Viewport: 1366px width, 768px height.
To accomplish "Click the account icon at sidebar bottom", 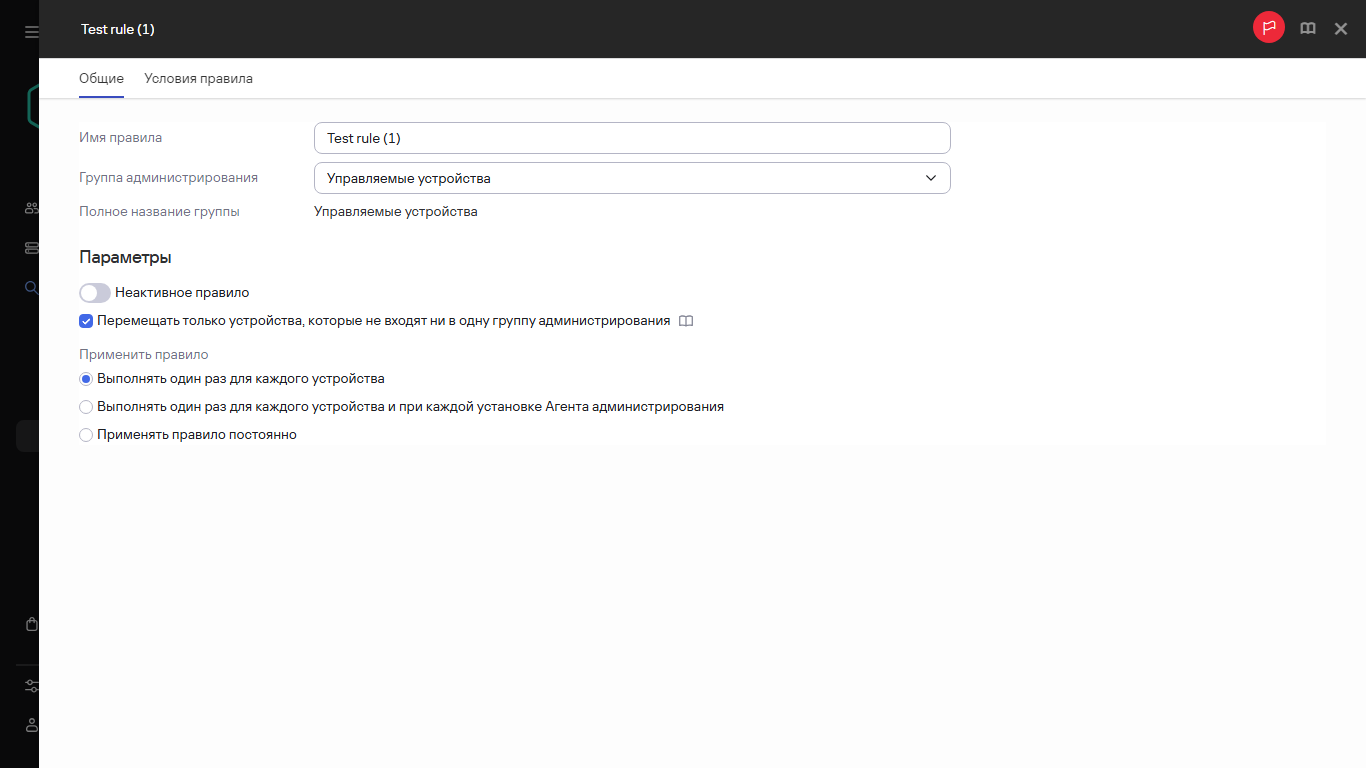I will (31, 725).
